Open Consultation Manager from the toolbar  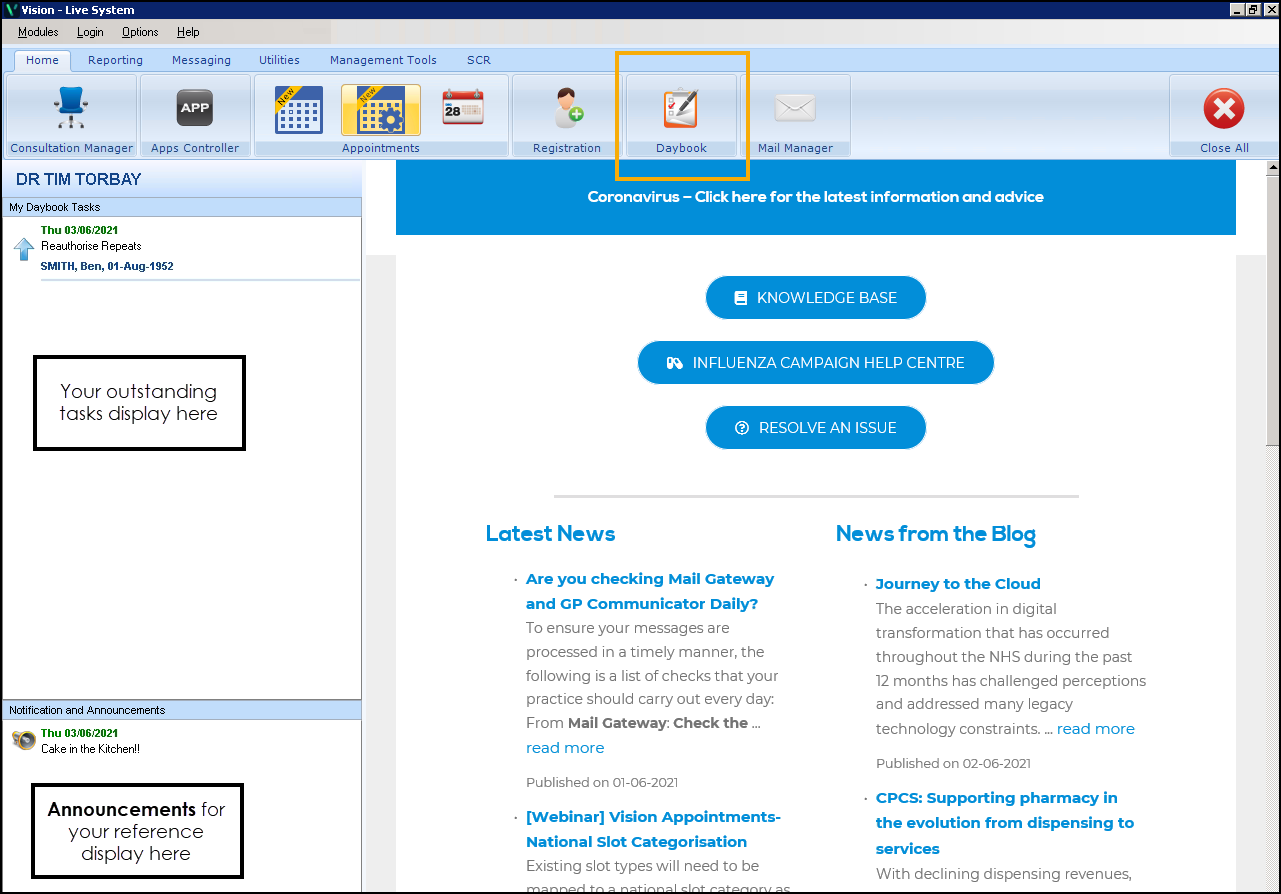coord(71,108)
